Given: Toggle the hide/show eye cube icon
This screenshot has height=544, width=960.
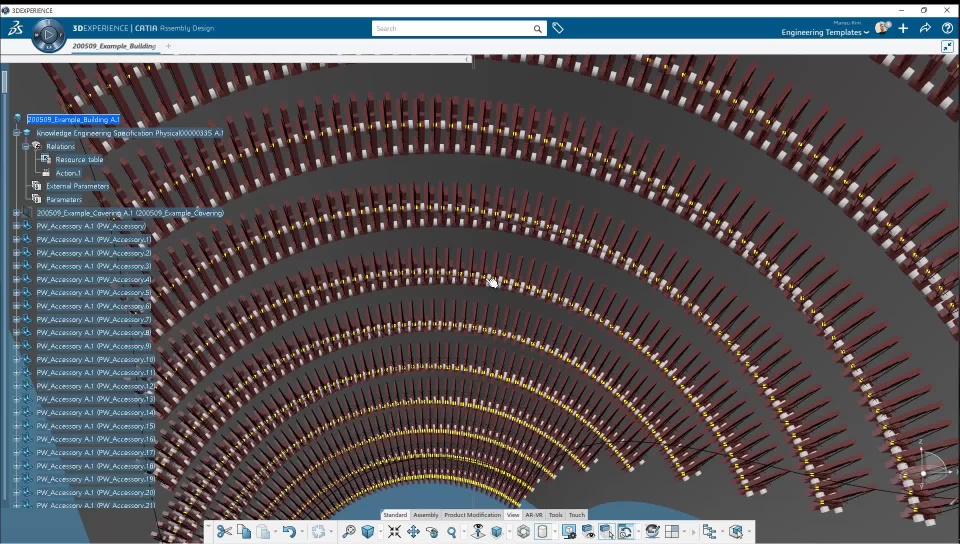Looking at the screenshot, I should pyautogui.click(x=588, y=532).
